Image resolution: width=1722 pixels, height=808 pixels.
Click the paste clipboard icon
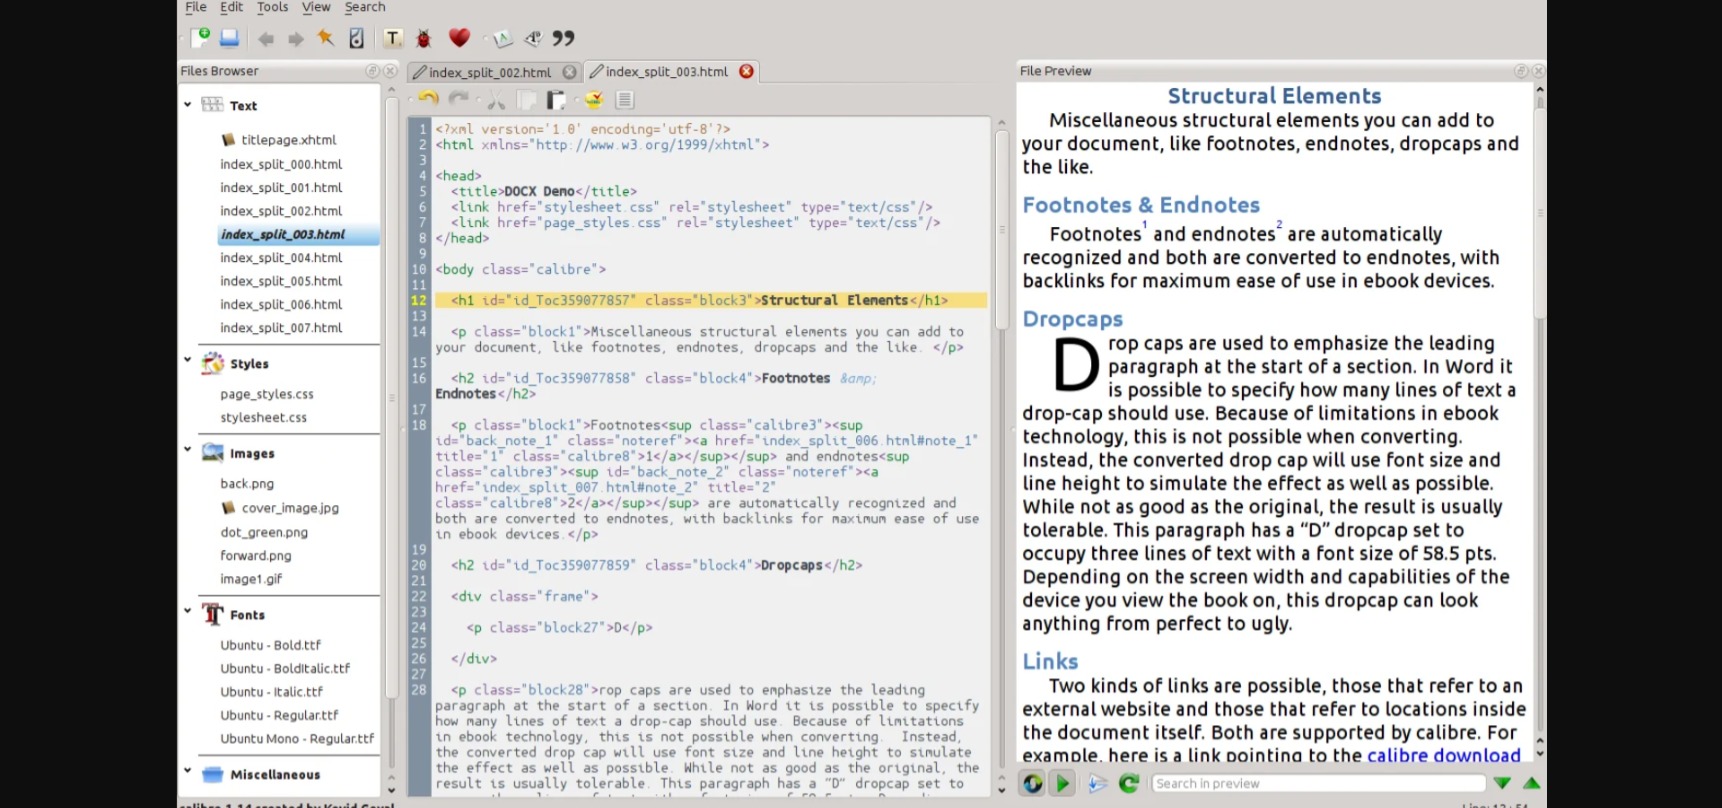coord(556,99)
